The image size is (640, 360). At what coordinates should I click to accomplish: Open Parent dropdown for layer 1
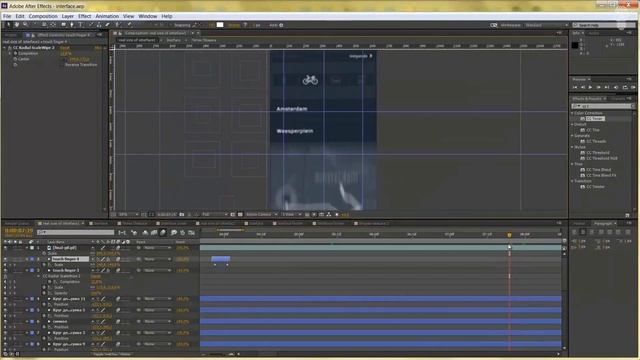[157, 248]
